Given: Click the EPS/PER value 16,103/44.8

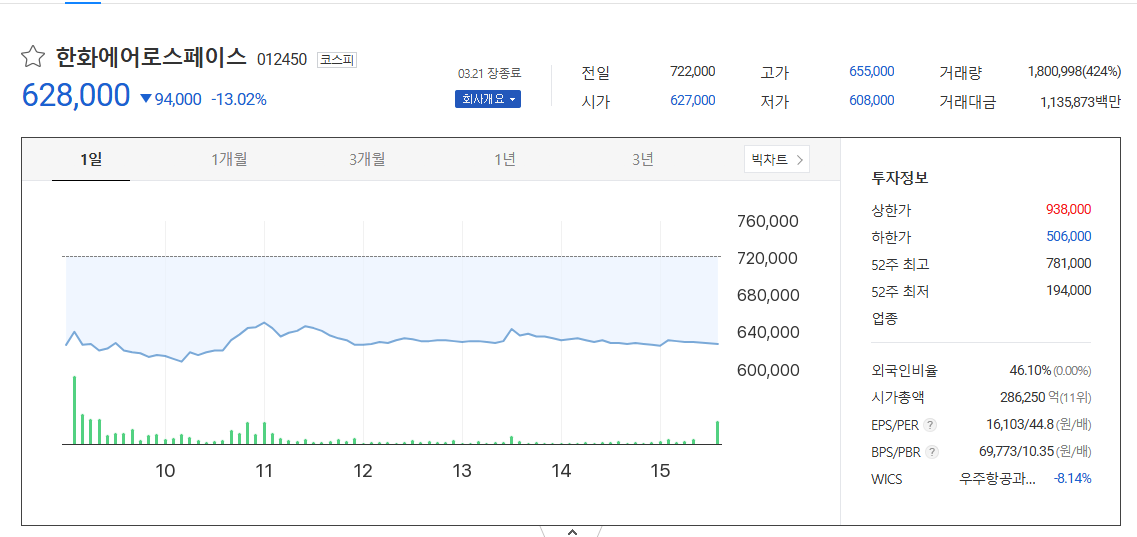Looking at the screenshot, I should [x=1018, y=425].
